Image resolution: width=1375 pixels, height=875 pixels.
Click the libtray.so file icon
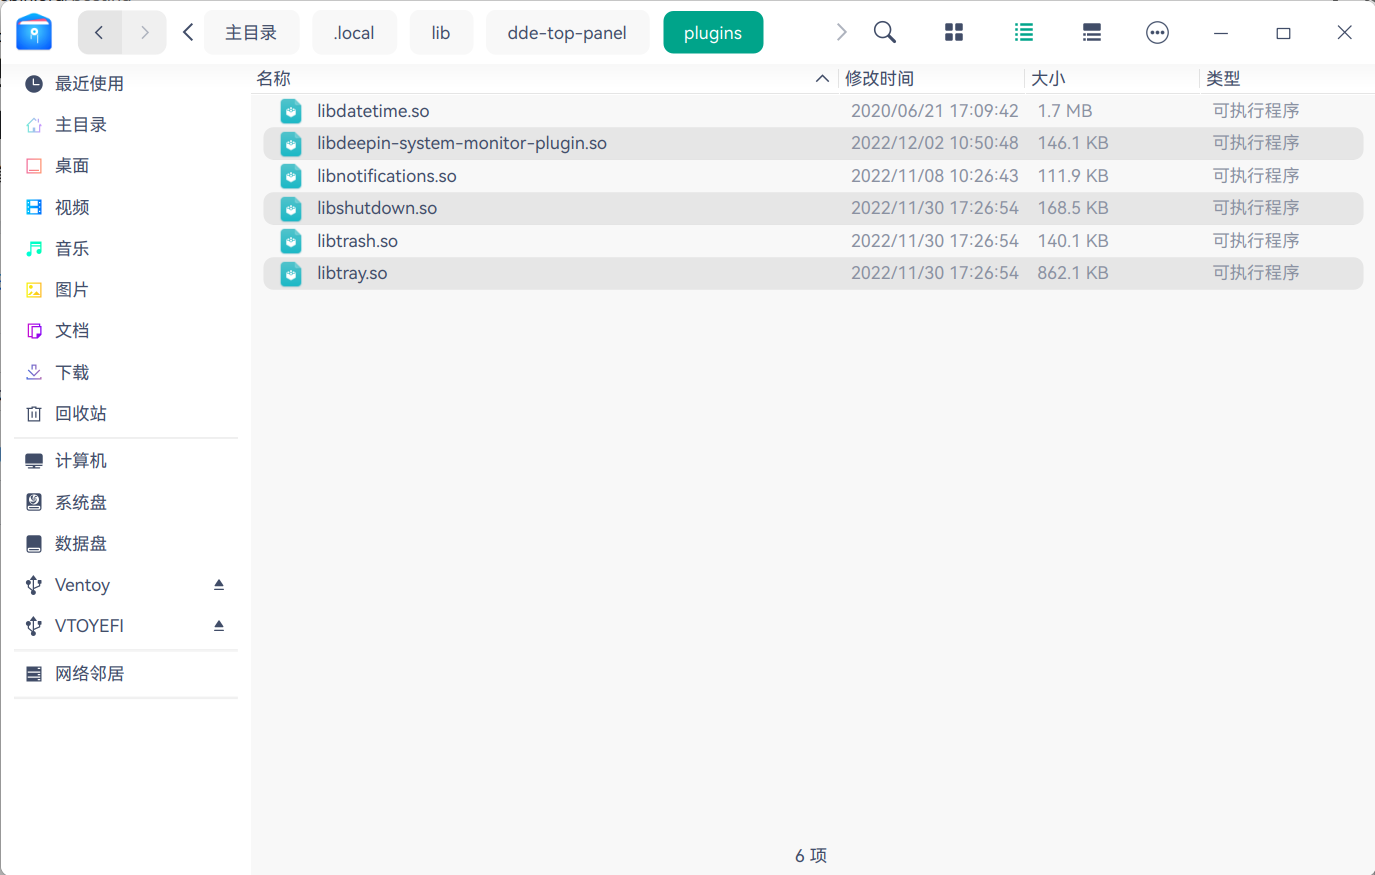[291, 274]
